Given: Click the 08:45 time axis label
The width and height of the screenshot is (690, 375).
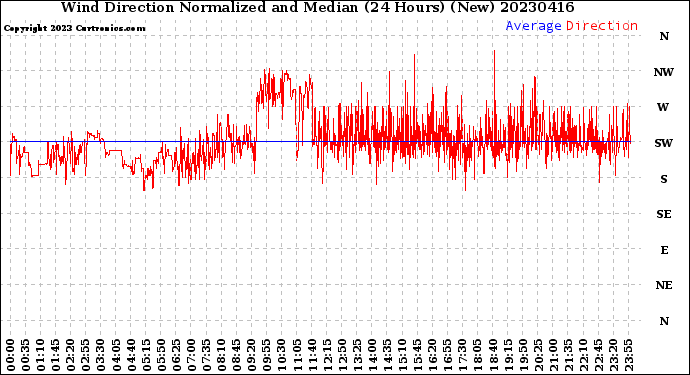Looking at the screenshot, I should click(237, 356).
